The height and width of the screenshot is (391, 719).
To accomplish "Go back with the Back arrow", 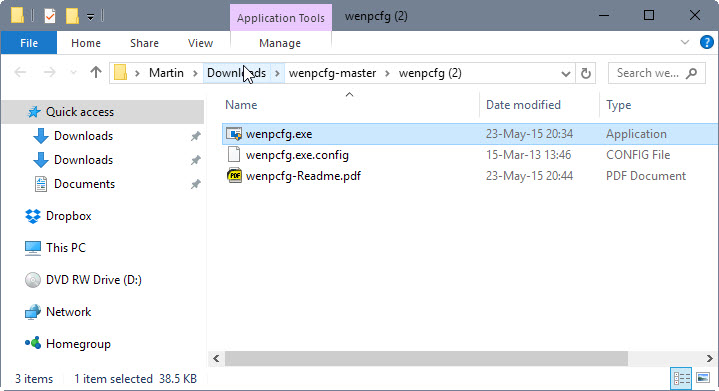I will (20, 72).
